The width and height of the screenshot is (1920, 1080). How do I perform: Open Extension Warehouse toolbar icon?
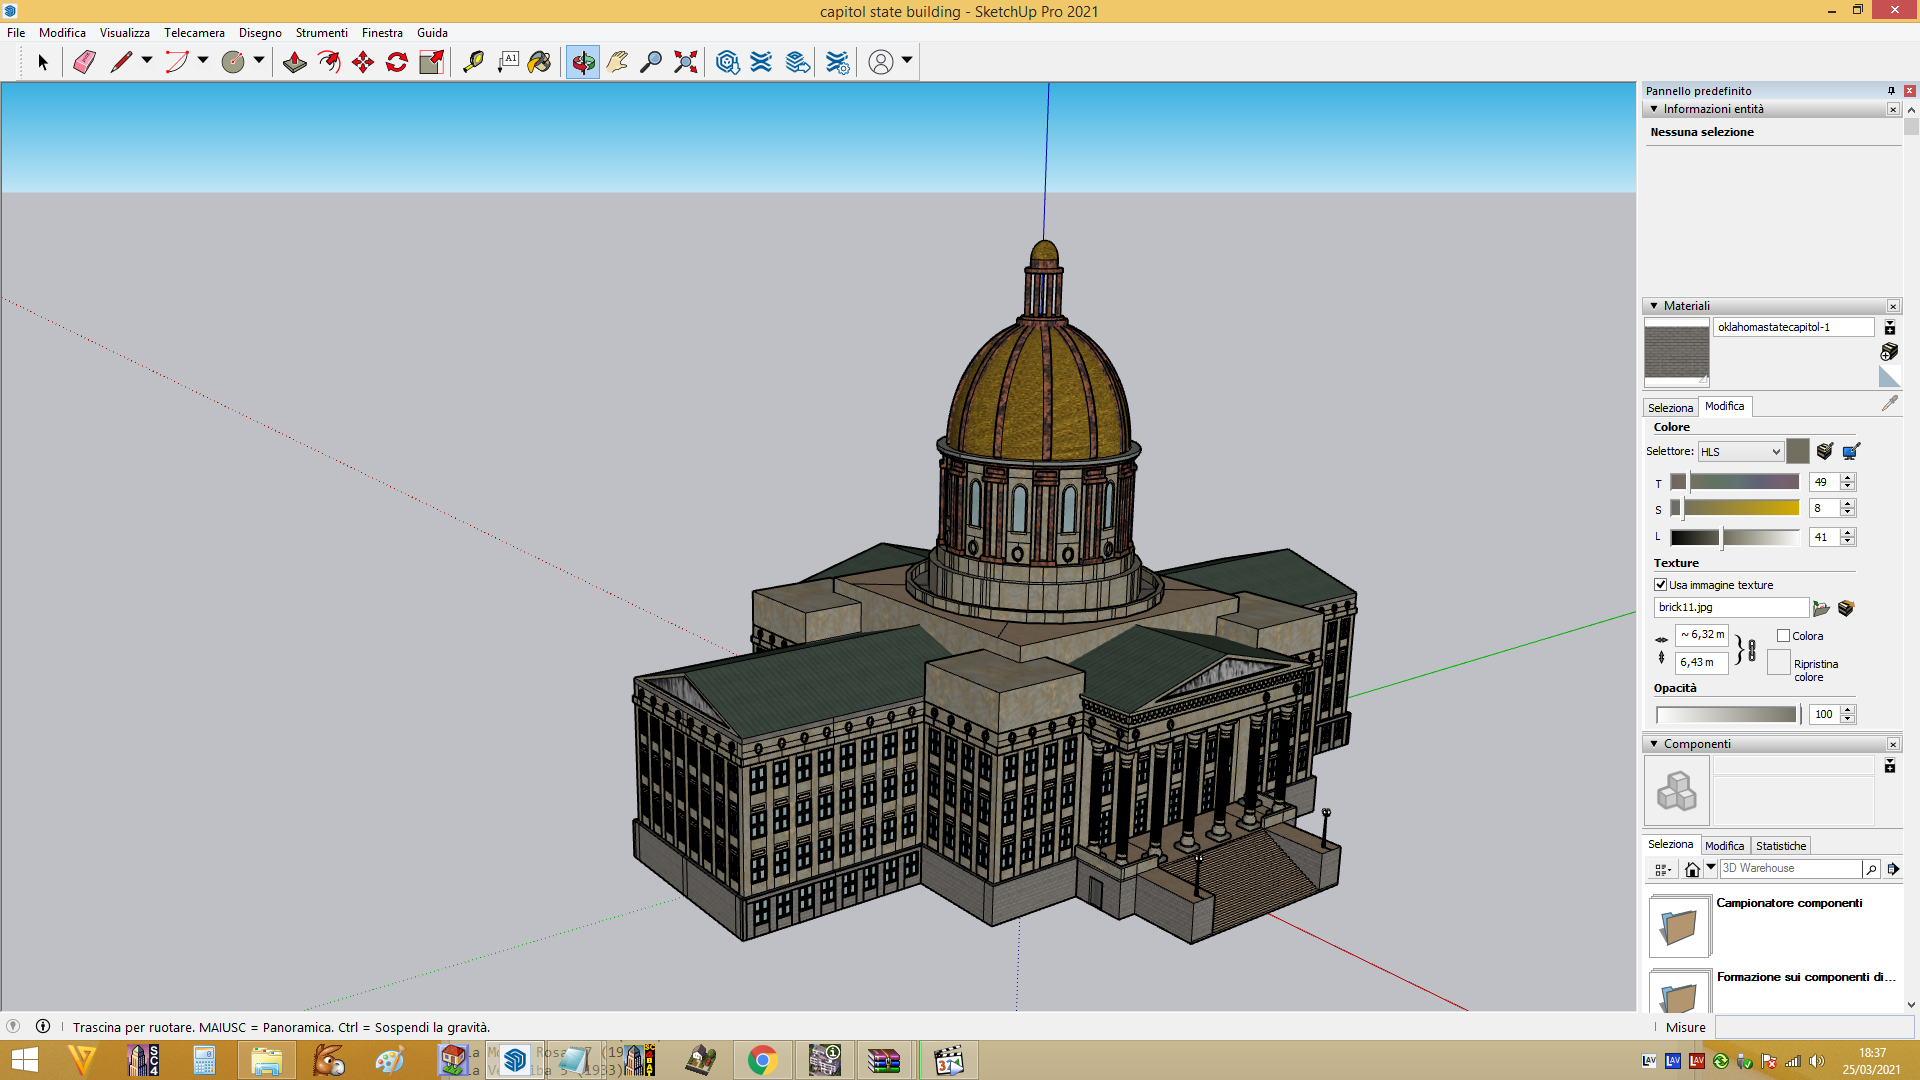click(761, 62)
